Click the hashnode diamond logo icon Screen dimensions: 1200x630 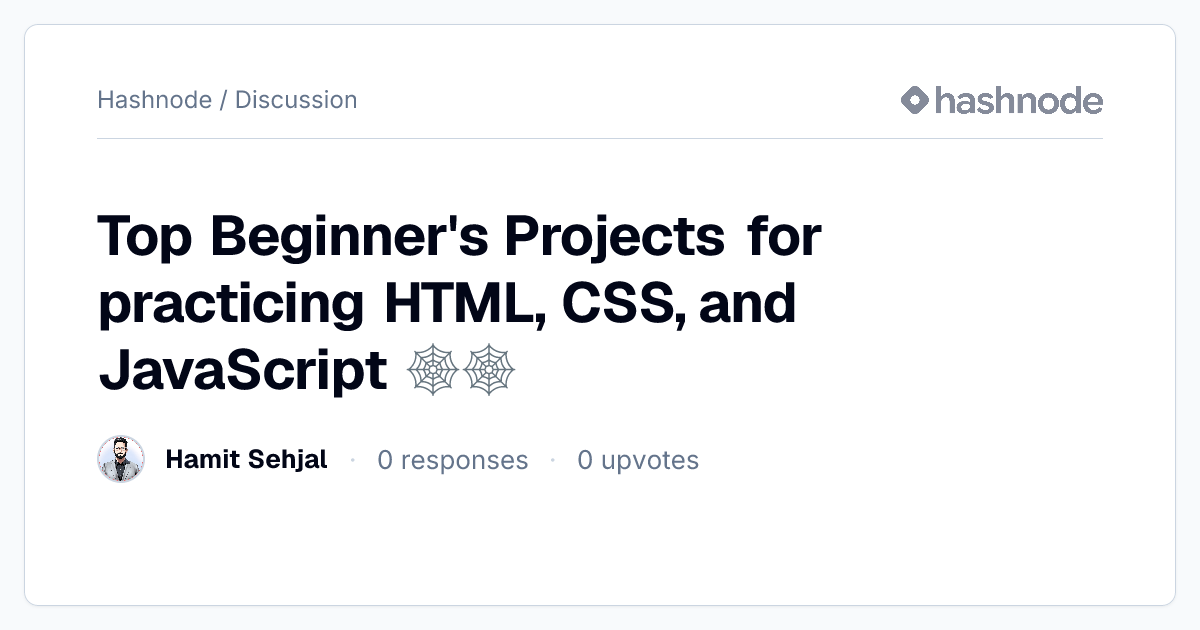[915, 100]
